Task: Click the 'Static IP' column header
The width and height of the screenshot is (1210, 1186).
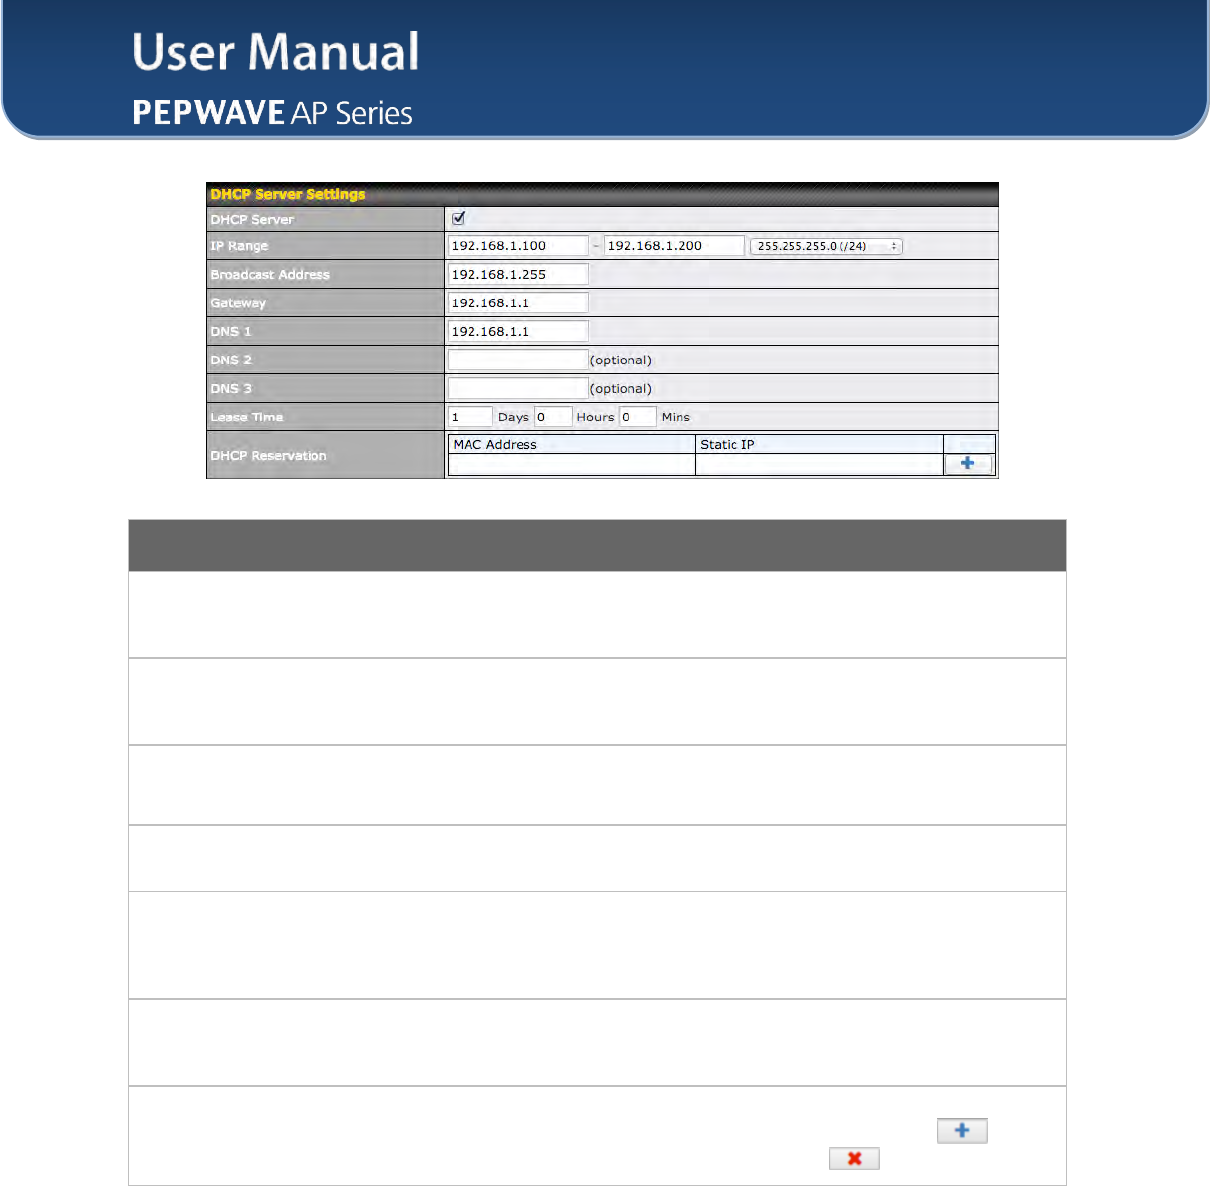Action: tap(727, 444)
